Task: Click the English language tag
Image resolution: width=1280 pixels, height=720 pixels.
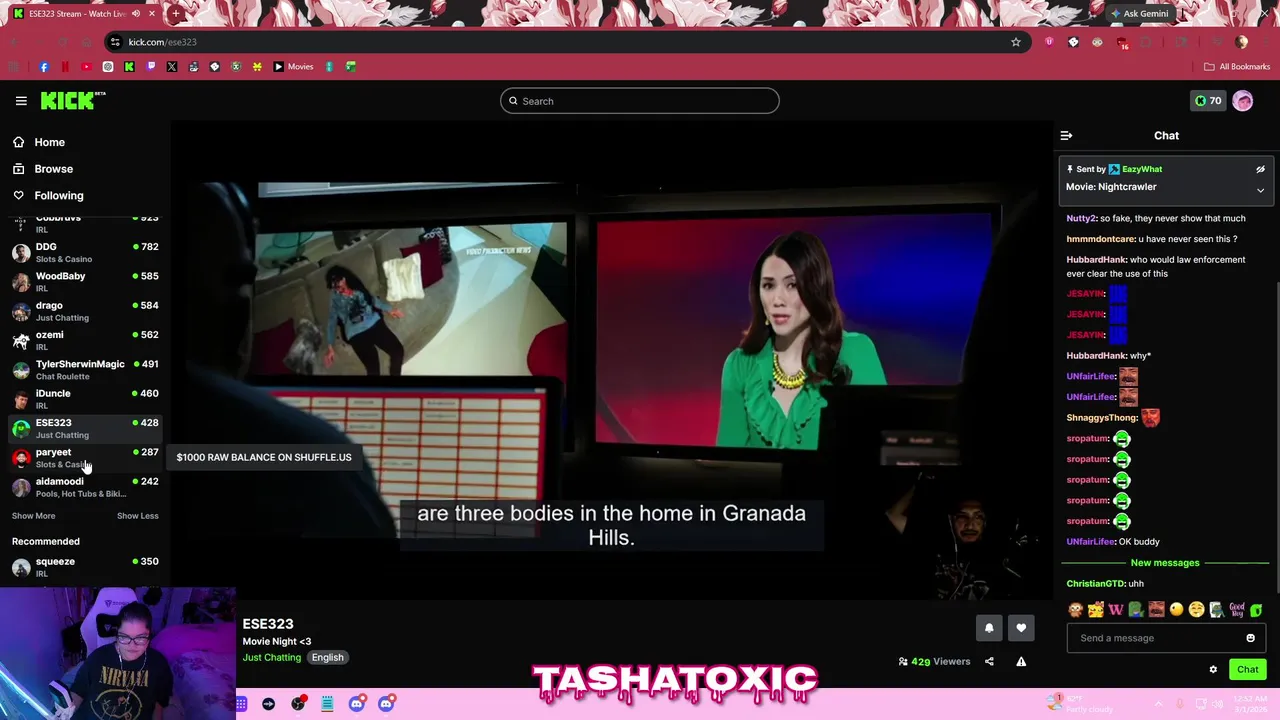Action: click(327, 658)
